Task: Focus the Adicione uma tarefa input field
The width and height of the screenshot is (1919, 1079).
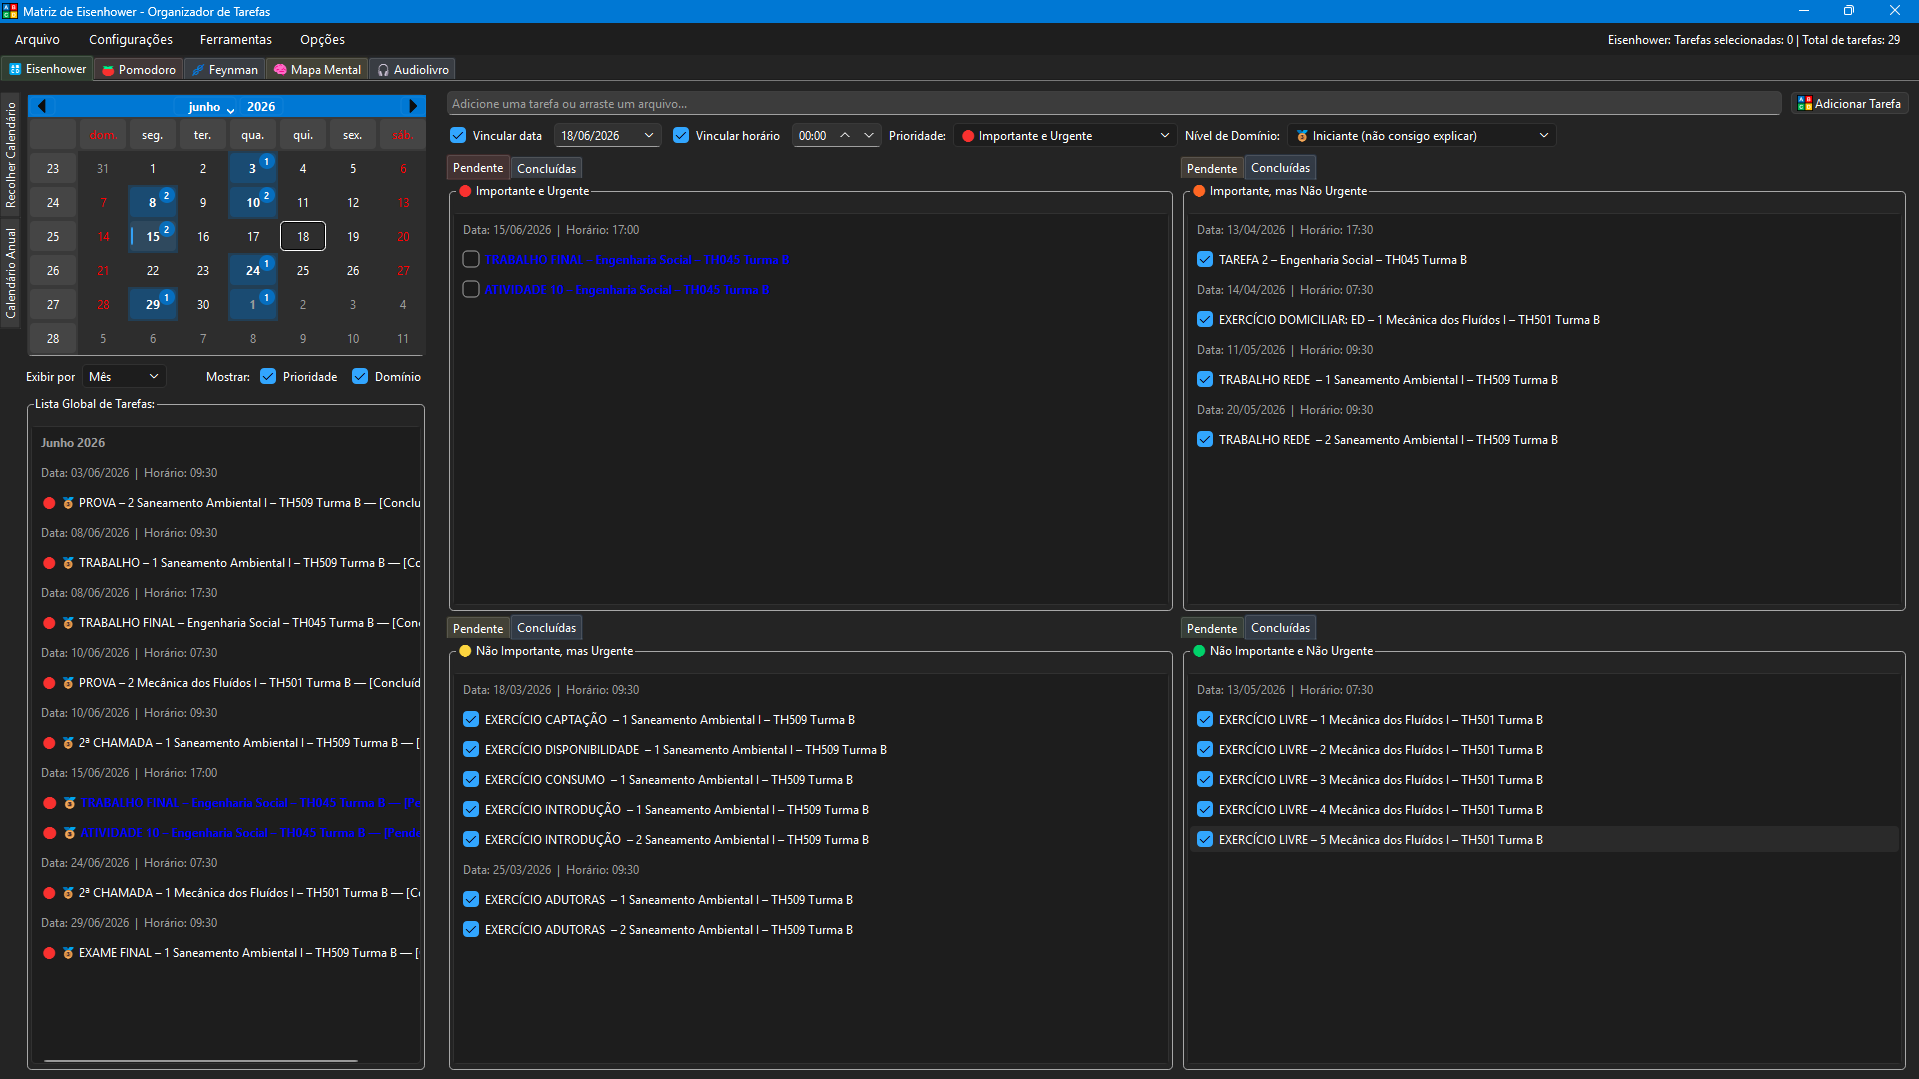Action: click(1114, 103)
